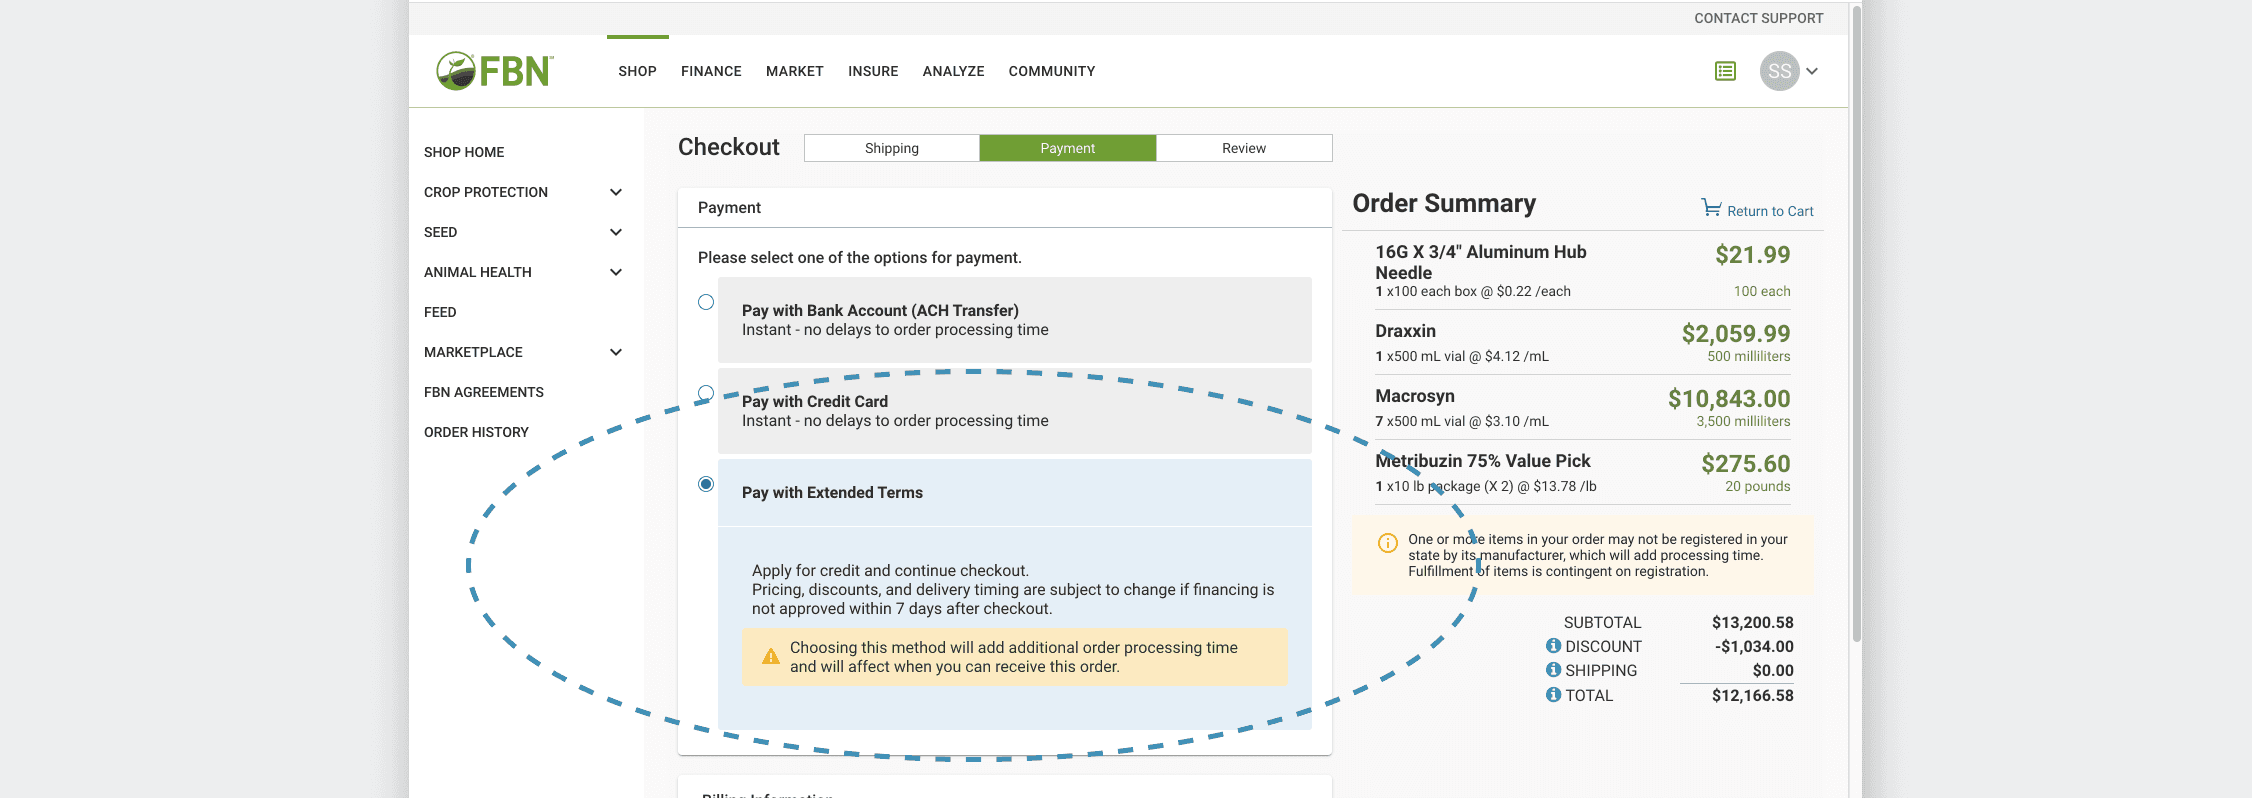Click the Macrosyn item name

(1415, 396)
